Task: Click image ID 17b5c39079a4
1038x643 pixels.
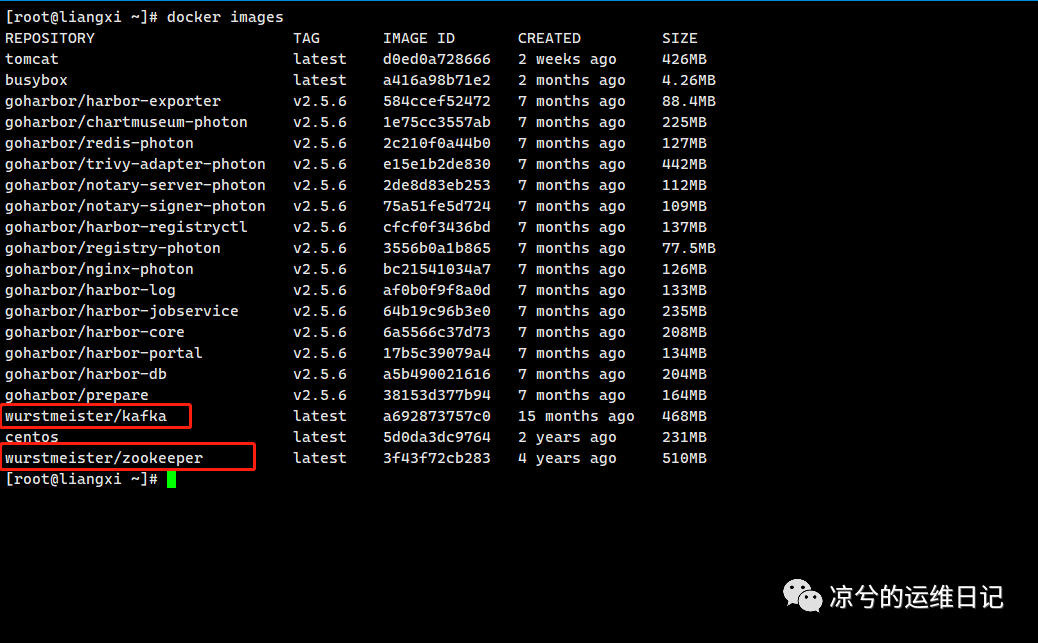Action: 437,354
